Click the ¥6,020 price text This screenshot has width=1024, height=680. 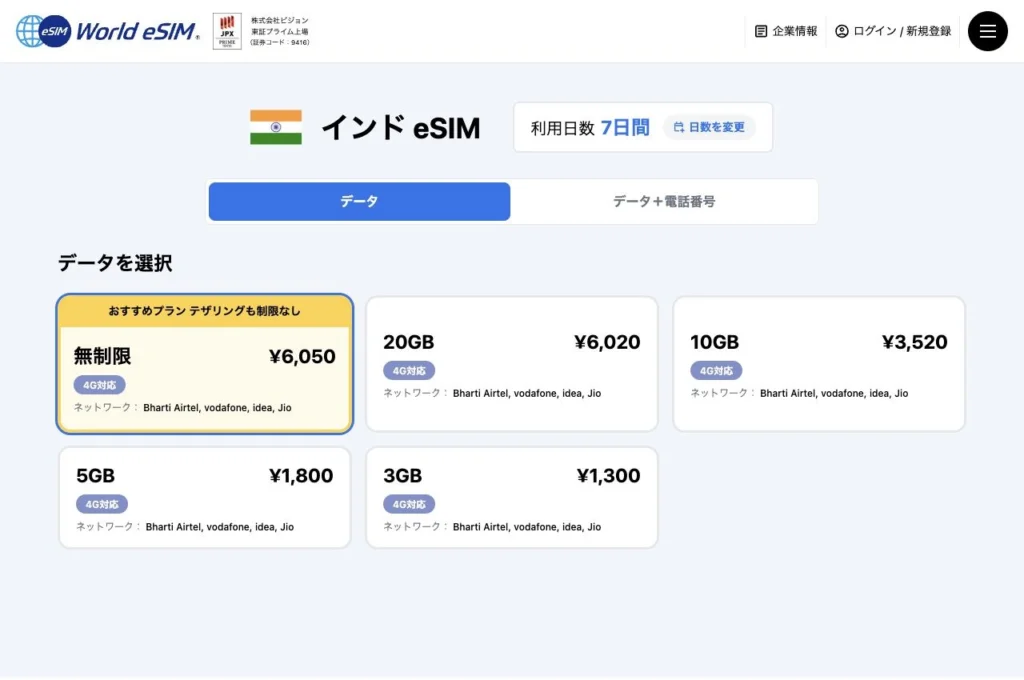pyautogui.click(x=607, y=342)
